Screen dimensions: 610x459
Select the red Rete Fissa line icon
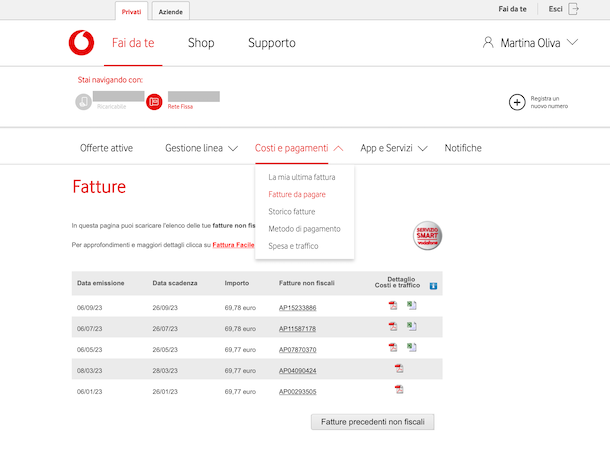click(154, 102)
